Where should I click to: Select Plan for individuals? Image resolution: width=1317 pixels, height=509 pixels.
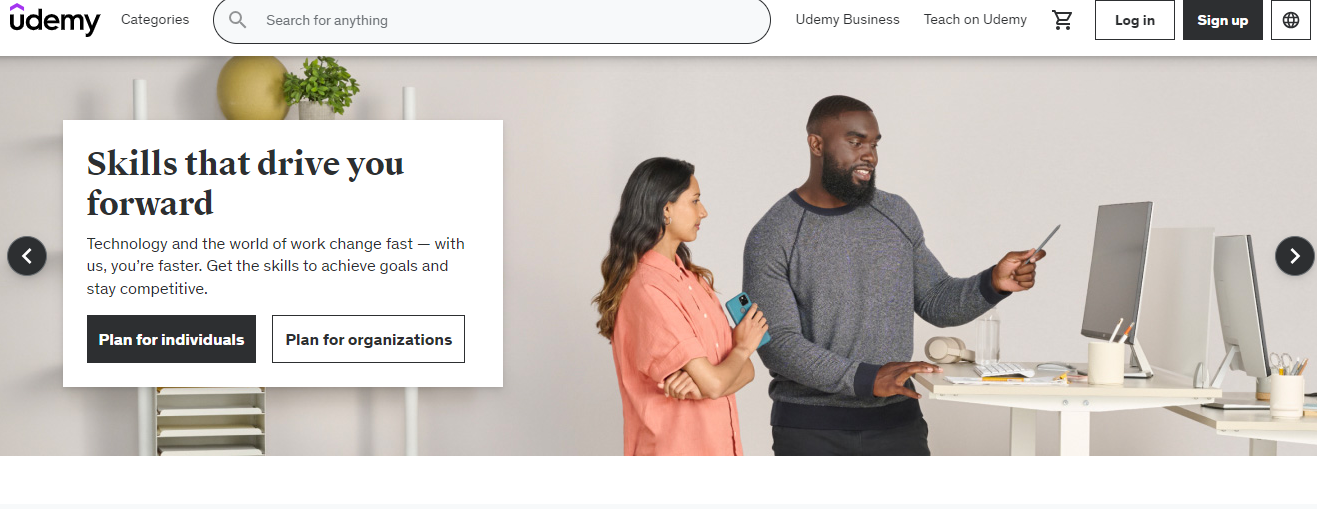coord(171,339)
